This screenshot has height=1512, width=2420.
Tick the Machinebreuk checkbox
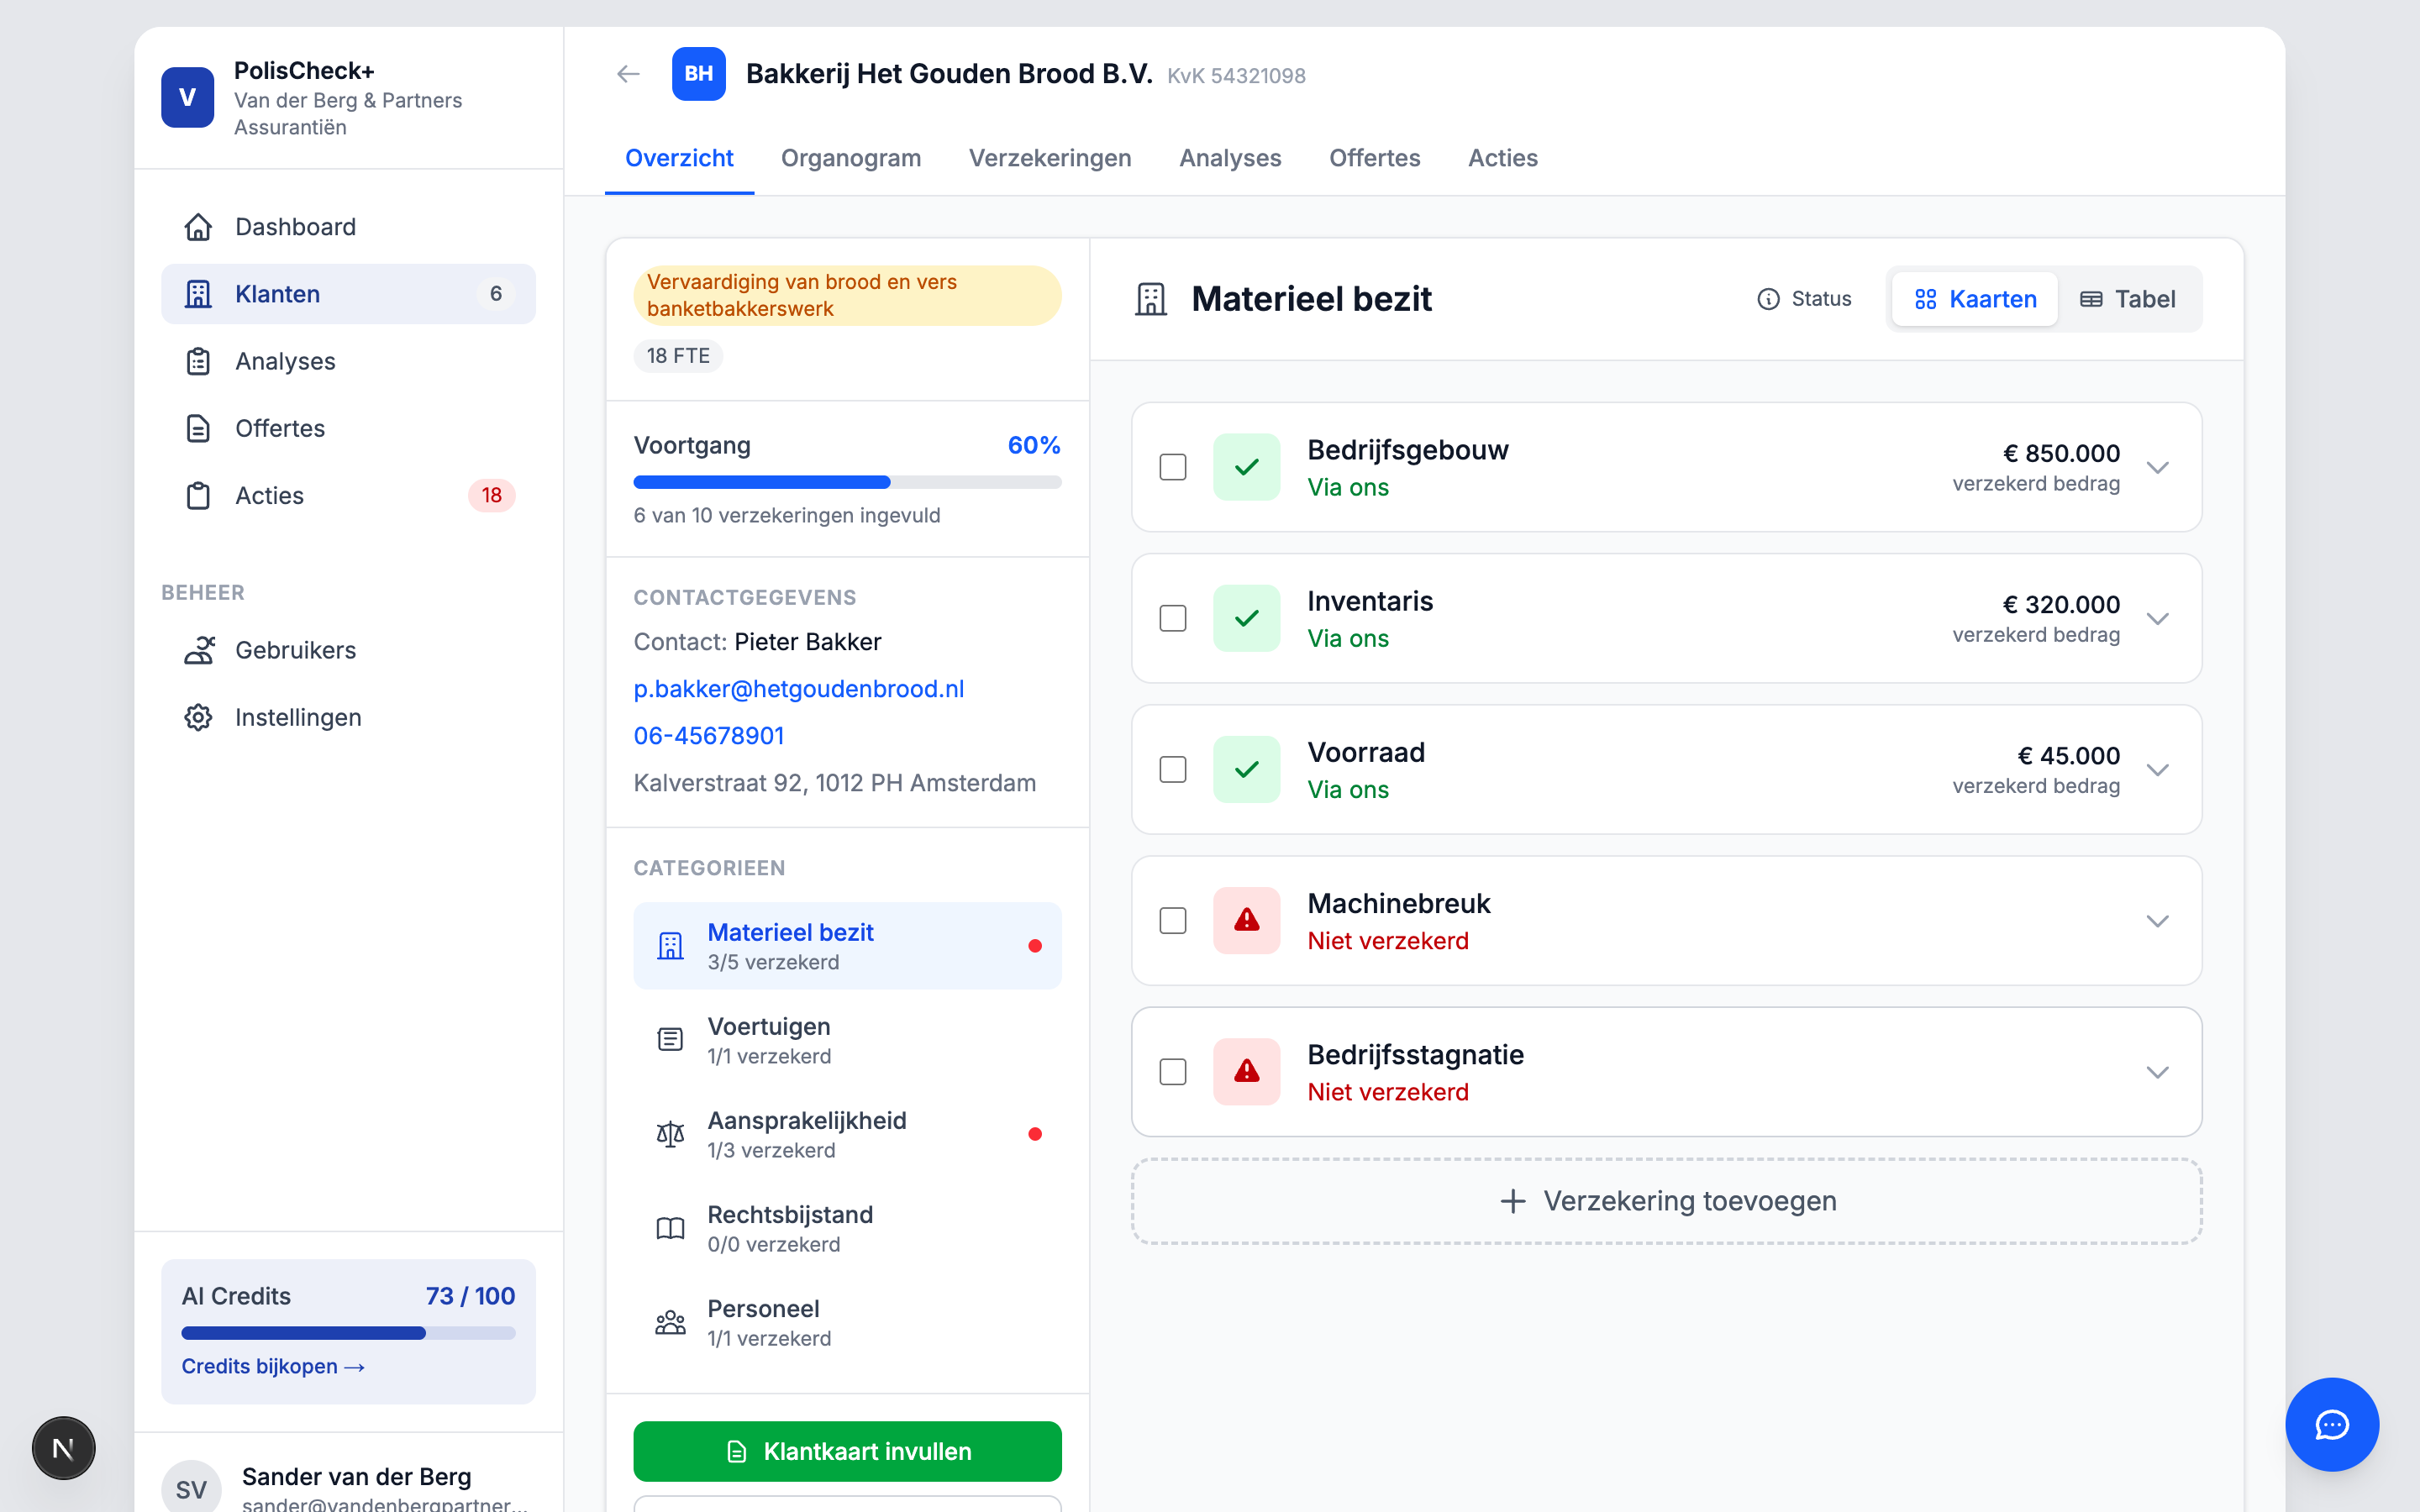pos(1172,920)
